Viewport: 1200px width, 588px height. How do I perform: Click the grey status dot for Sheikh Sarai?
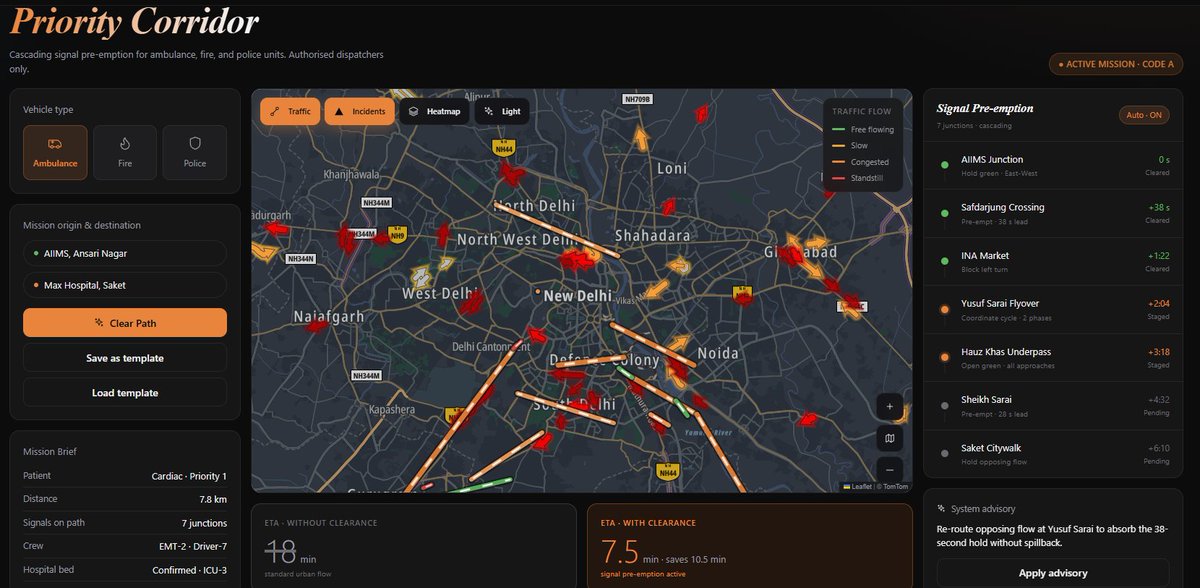[x=945, y=405]
